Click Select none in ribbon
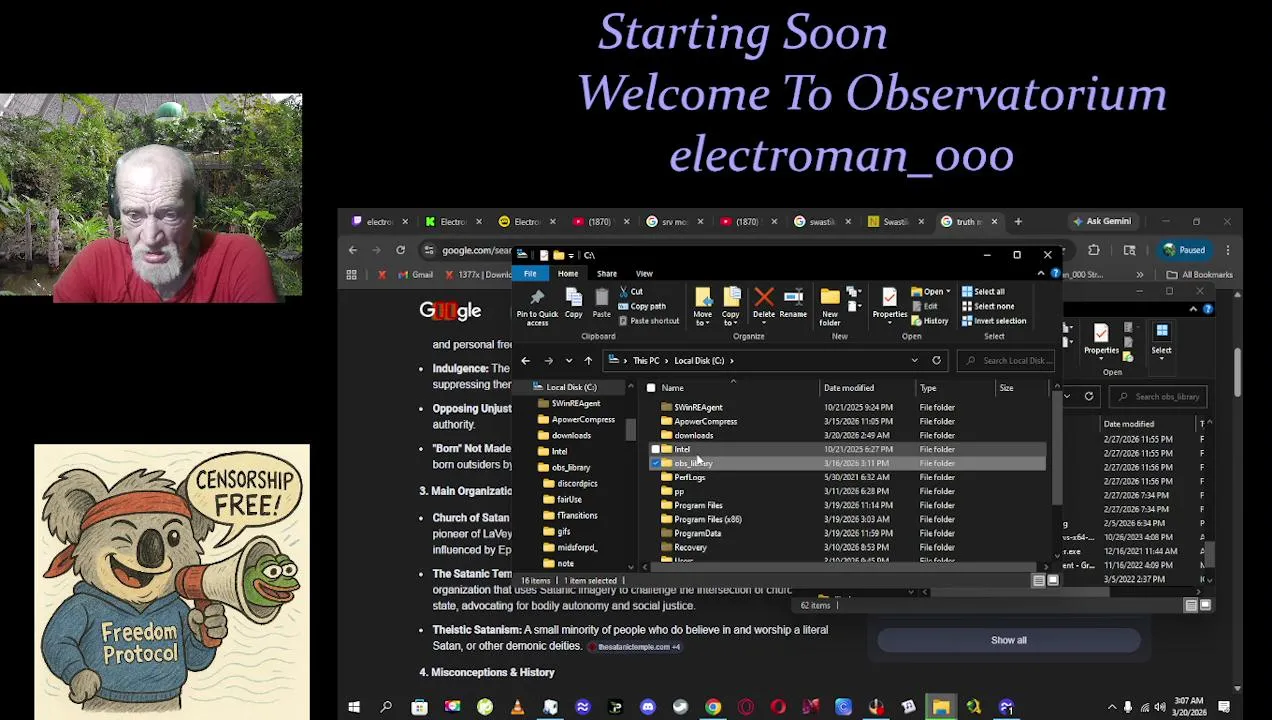Viewport: 1272px width, 720px height. (x=988, y=306)
